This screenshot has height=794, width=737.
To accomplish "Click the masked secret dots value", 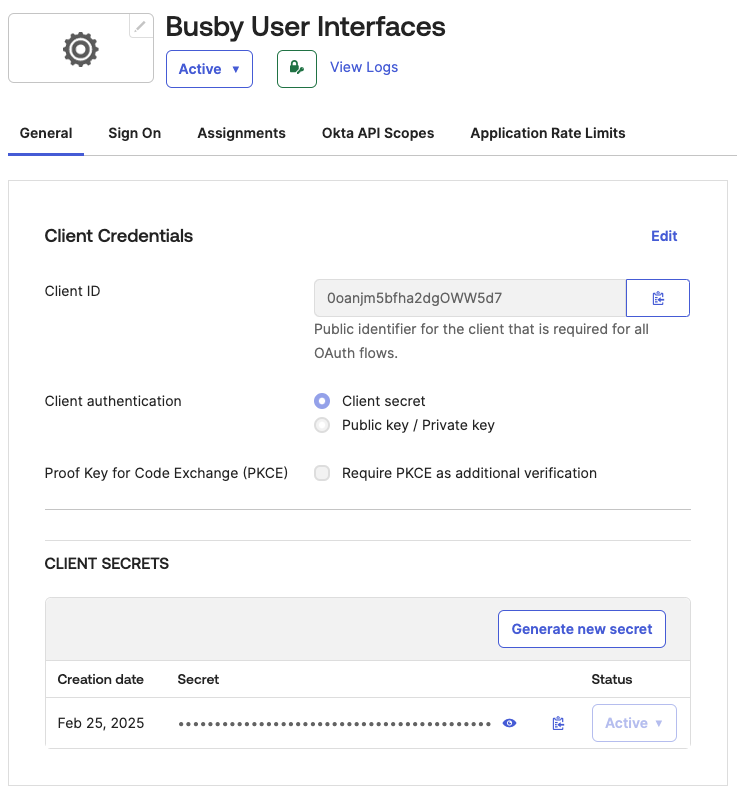I will (334, 724).
